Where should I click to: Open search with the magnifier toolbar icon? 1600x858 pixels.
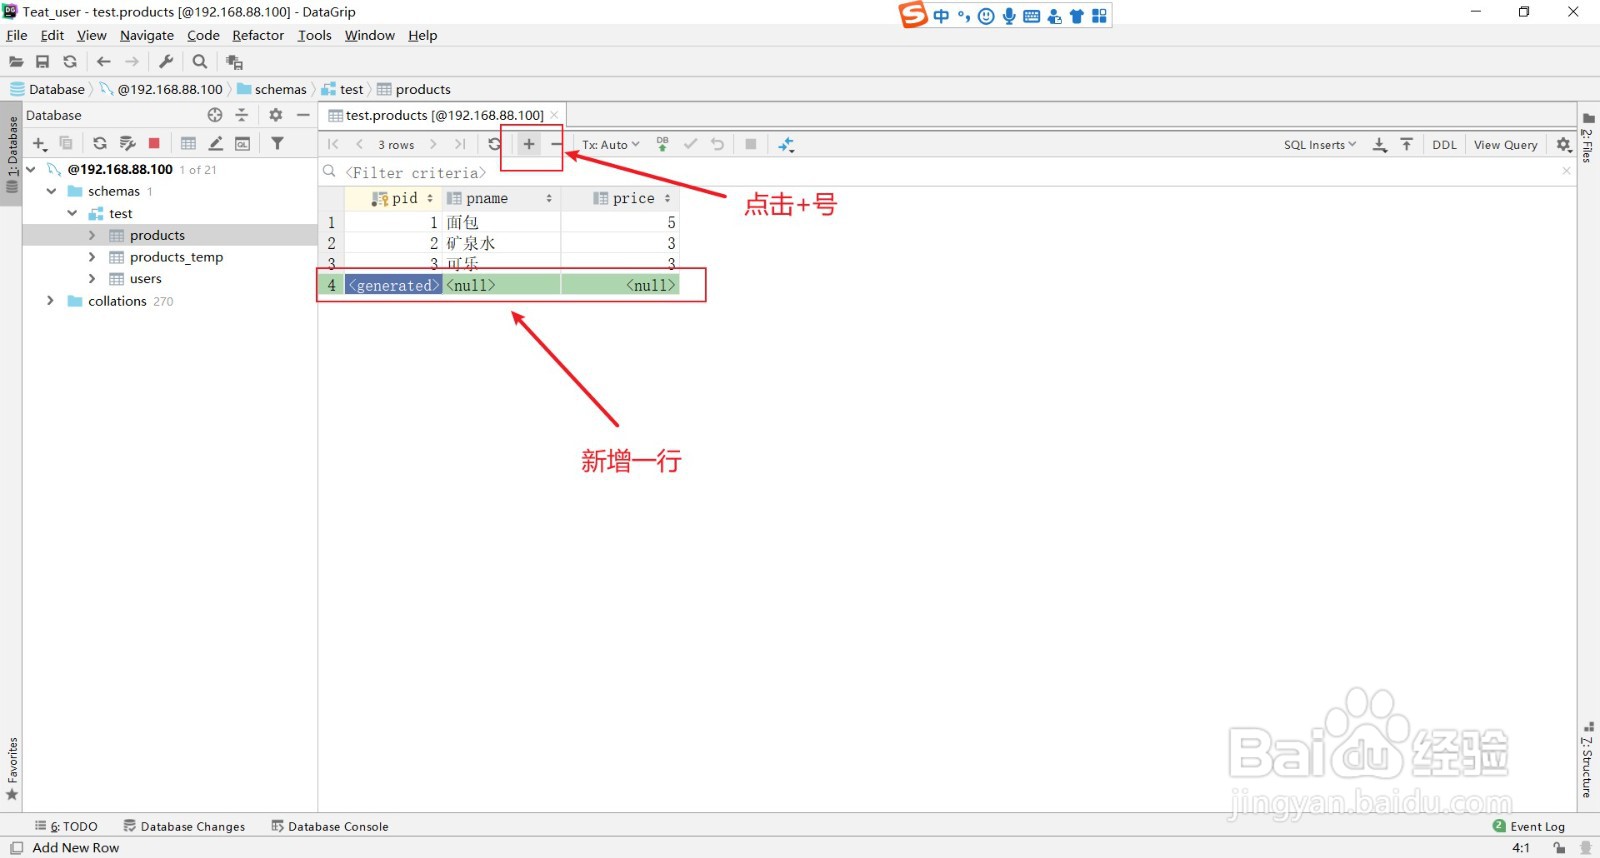200,62
